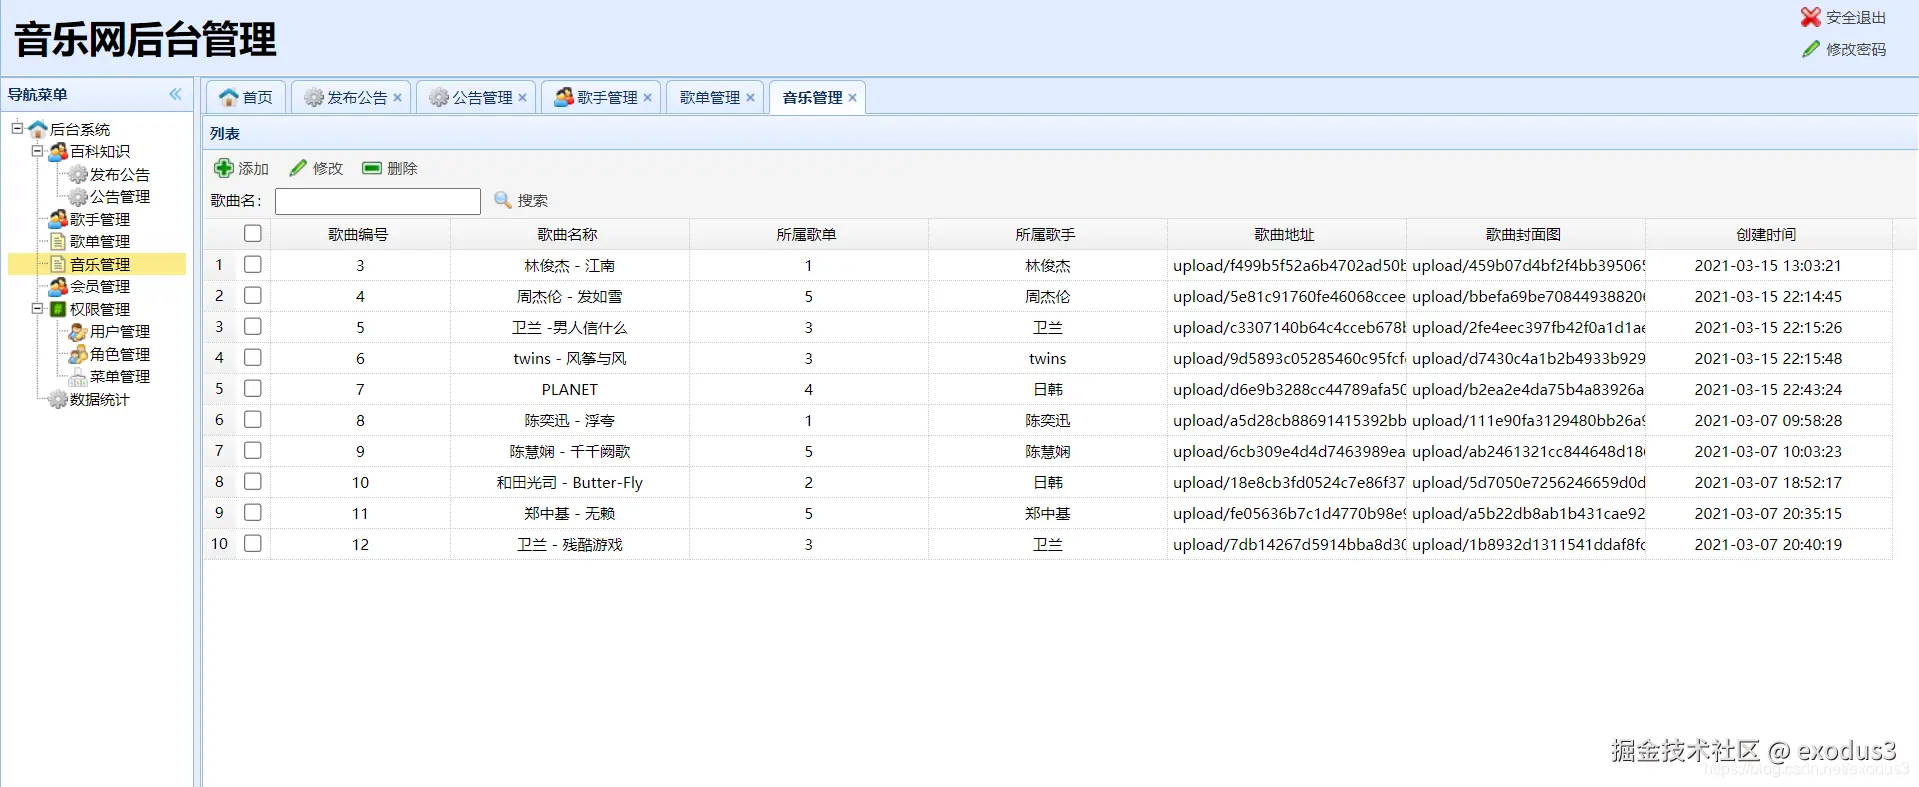Viewport: 1919px width, 787px height.
Task: Click the pencil icon beside 修改密码
Action: pos(1811,49)
